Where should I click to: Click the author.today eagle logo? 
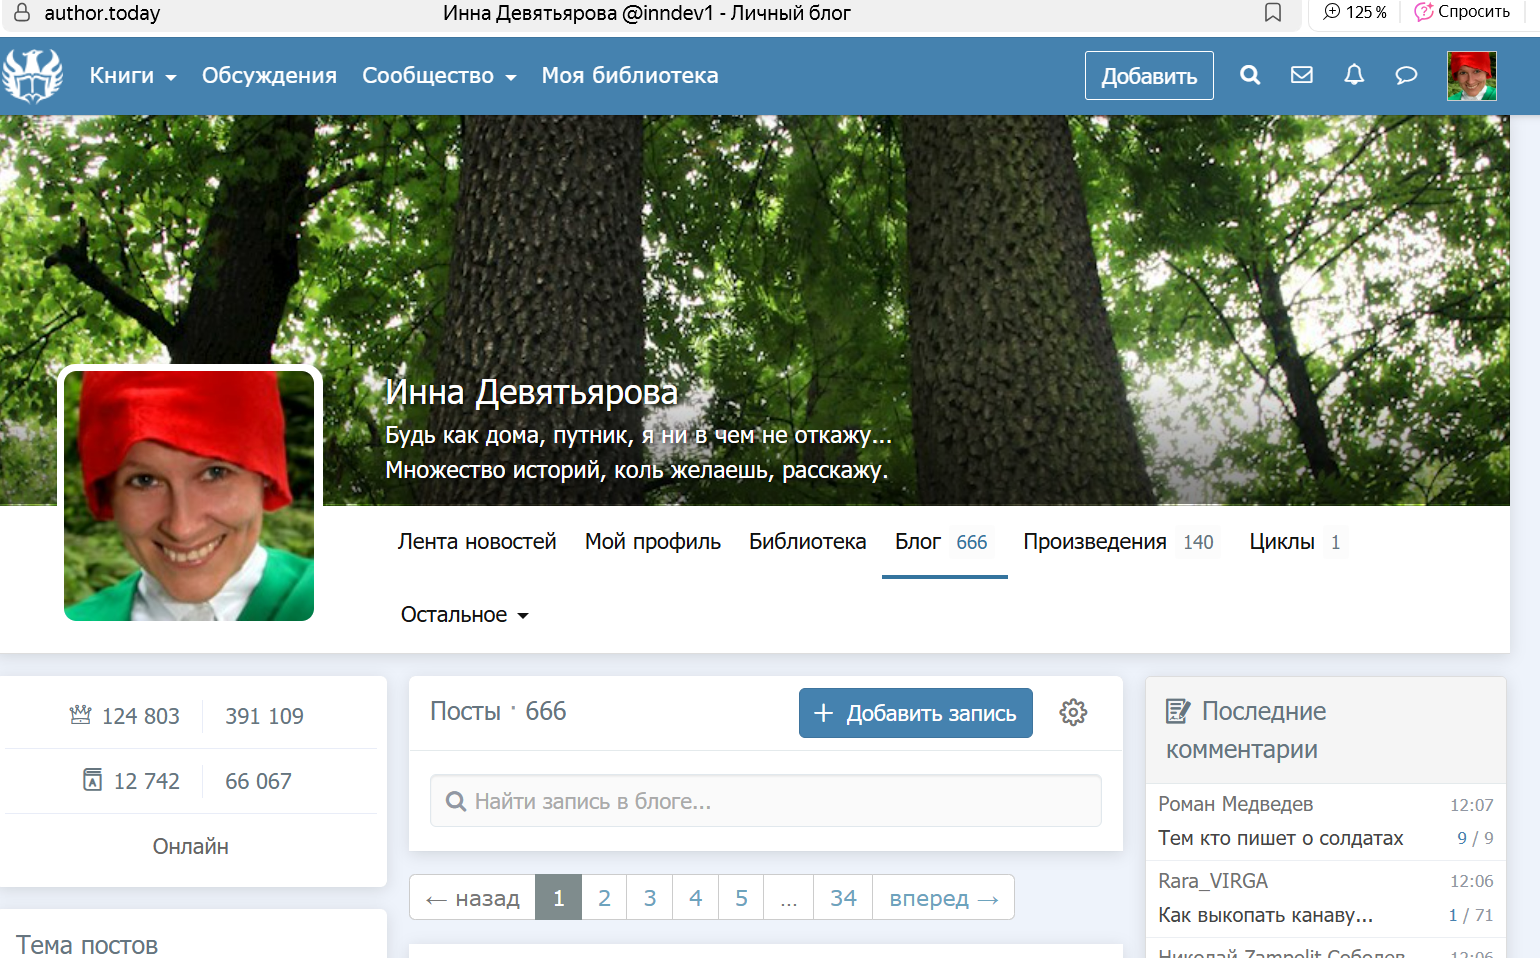tap(33, 76)
